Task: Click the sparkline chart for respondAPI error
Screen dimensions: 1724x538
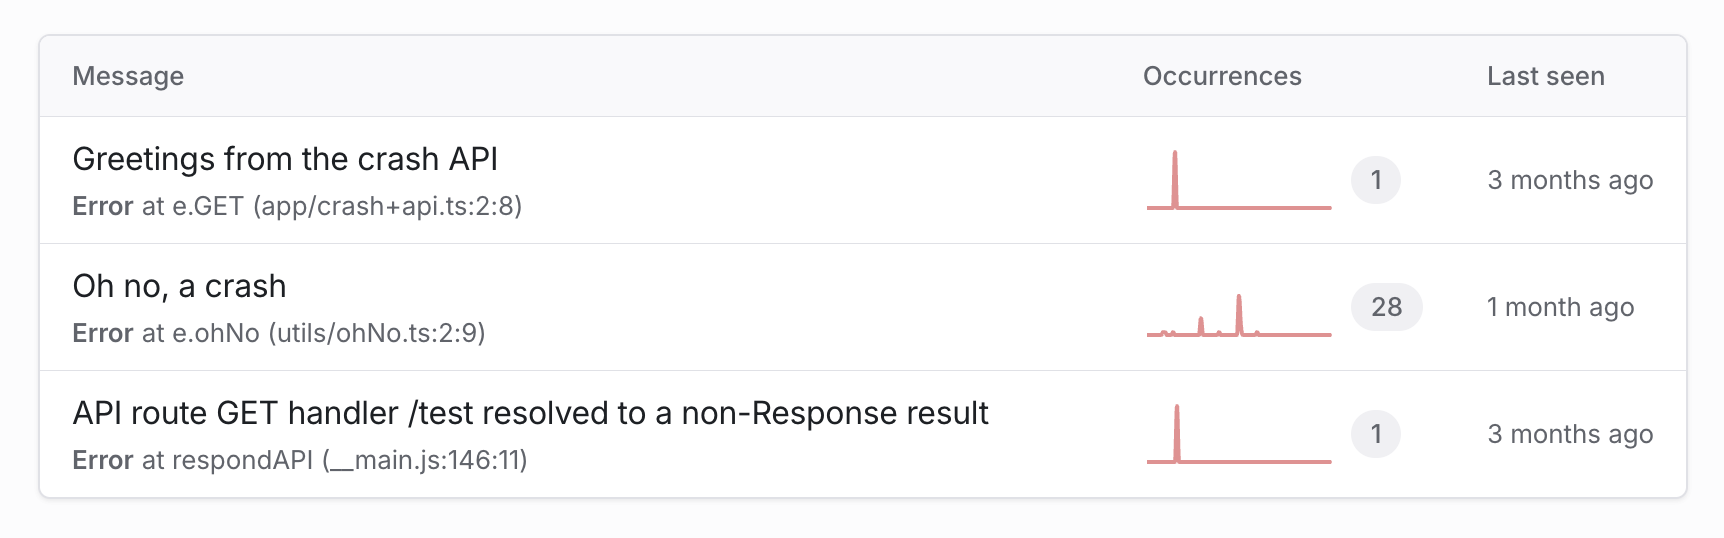Action: (1238, 434)
